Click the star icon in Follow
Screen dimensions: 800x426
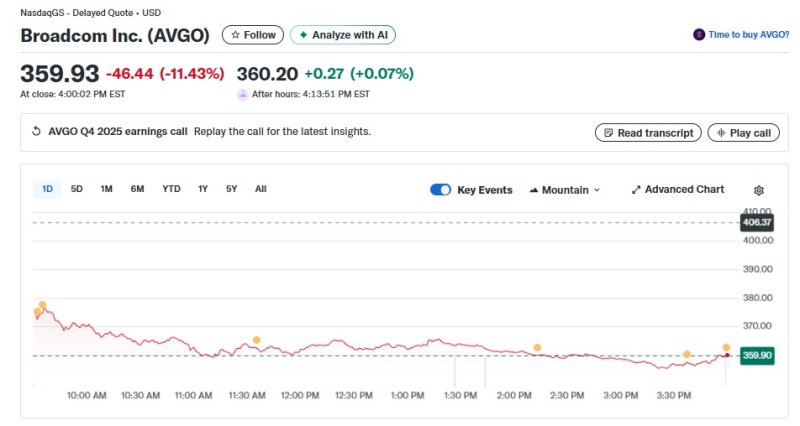[235, 35]
